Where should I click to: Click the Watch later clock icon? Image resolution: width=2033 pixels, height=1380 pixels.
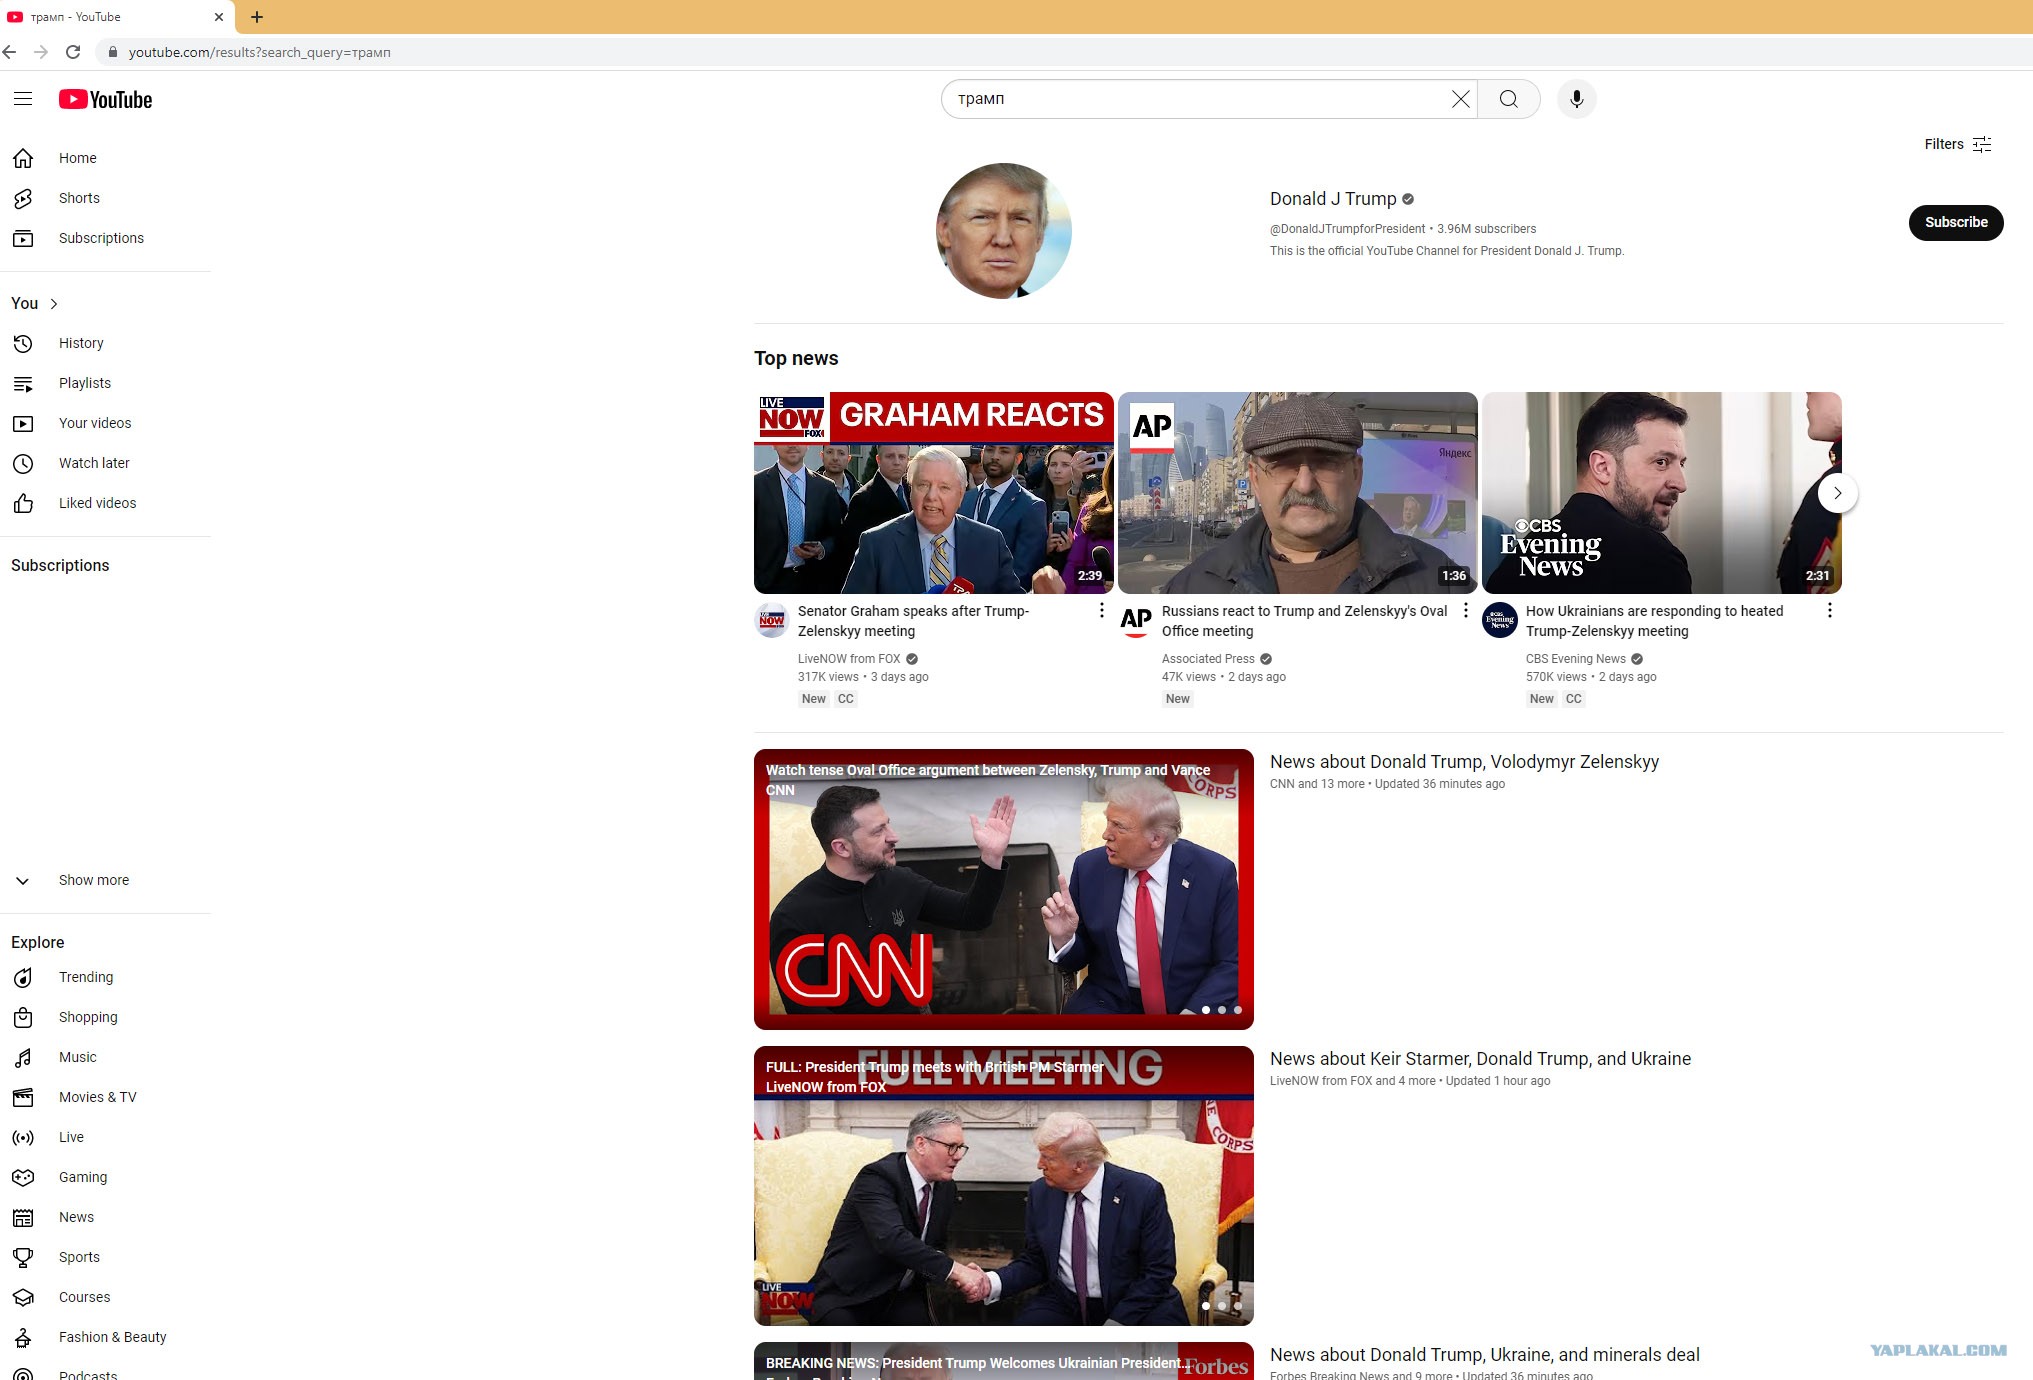point(23,463)
